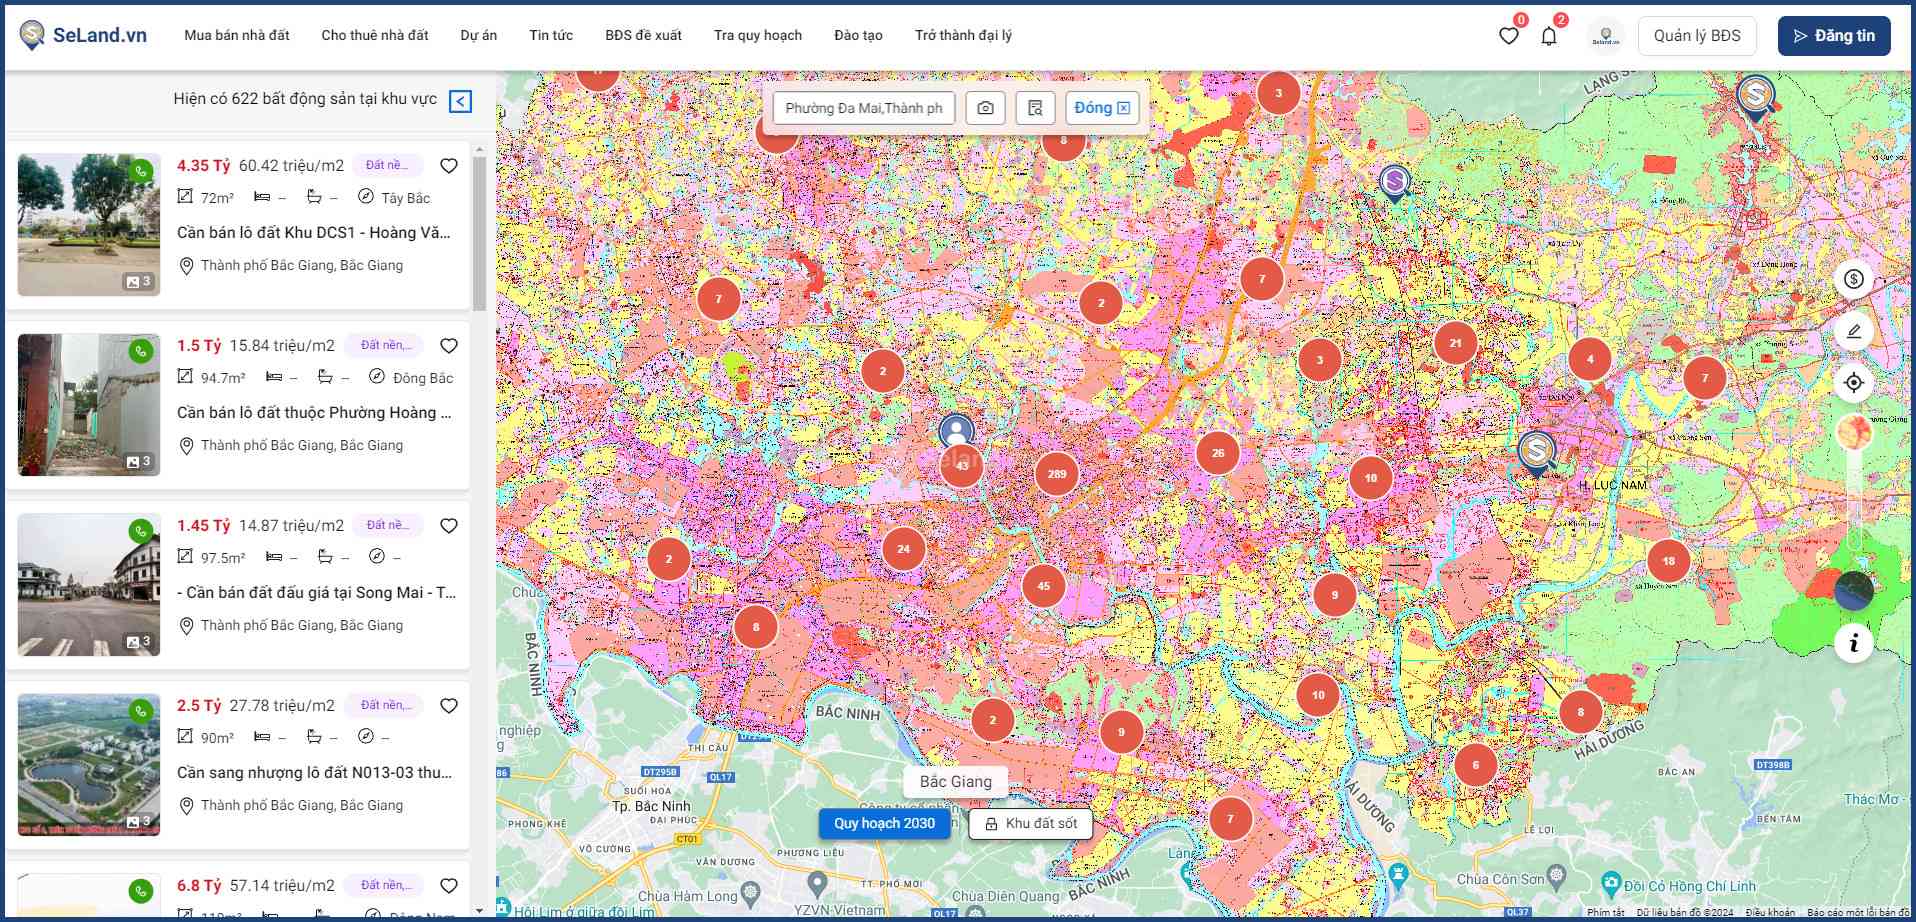Viewport: 1916px width, 922px height.
Task: Open the Tra quy hoạch menu
Action: 757,35
